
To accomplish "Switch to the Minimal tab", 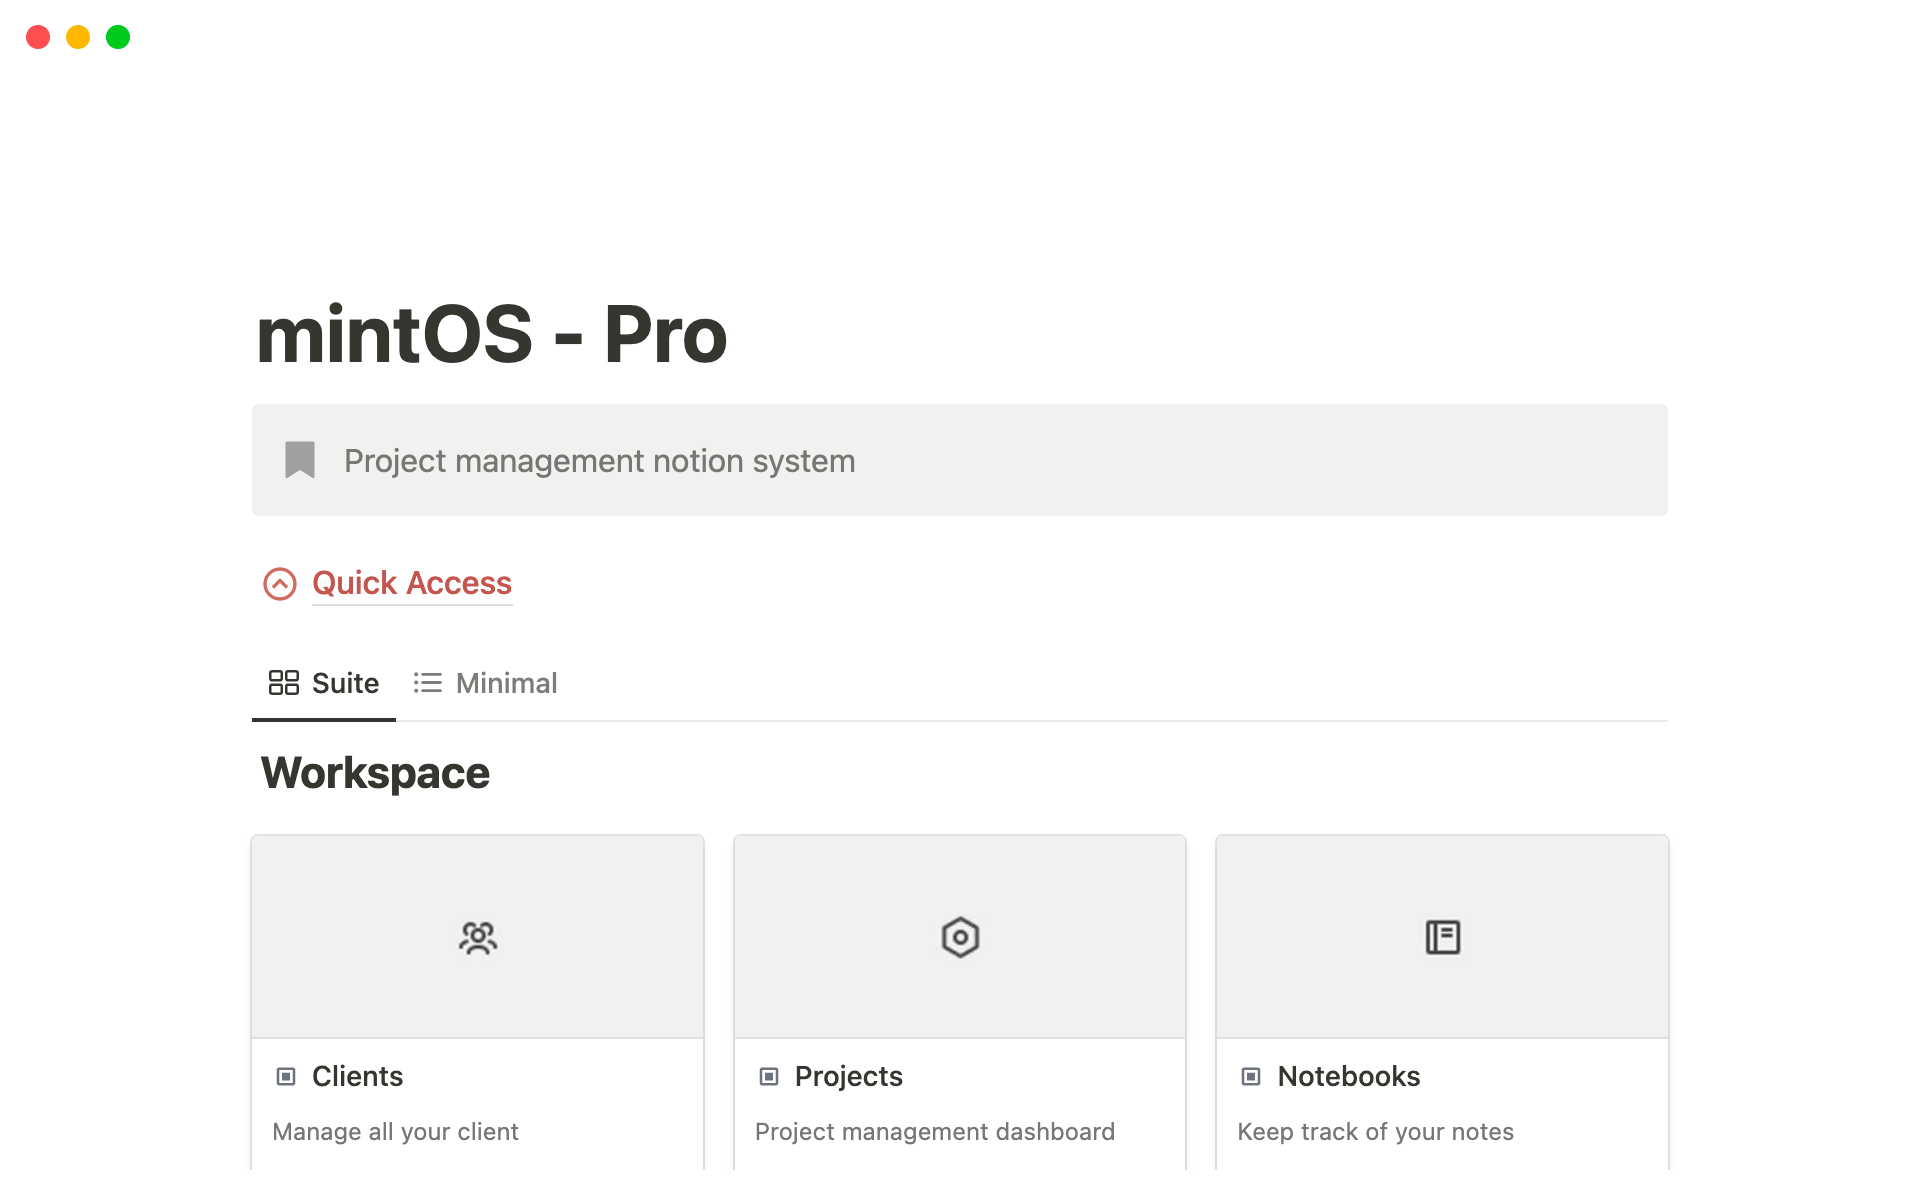I will [486, 683].
